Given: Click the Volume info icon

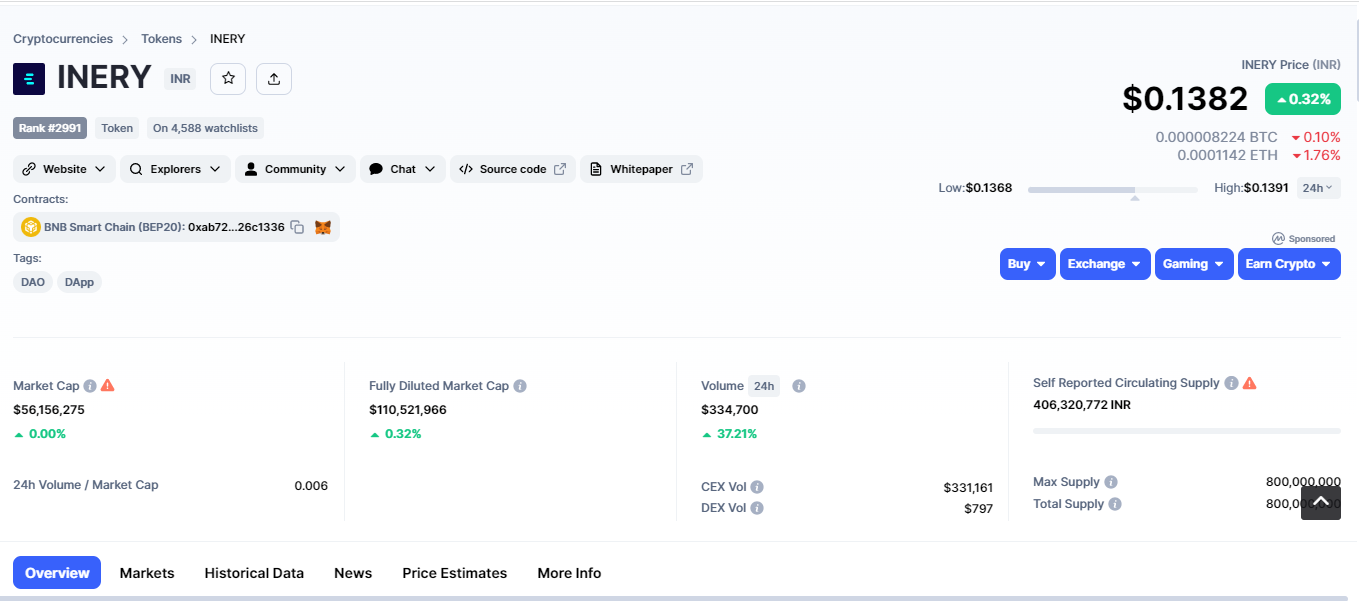Looking at the screenshot, I should [799, 386].
